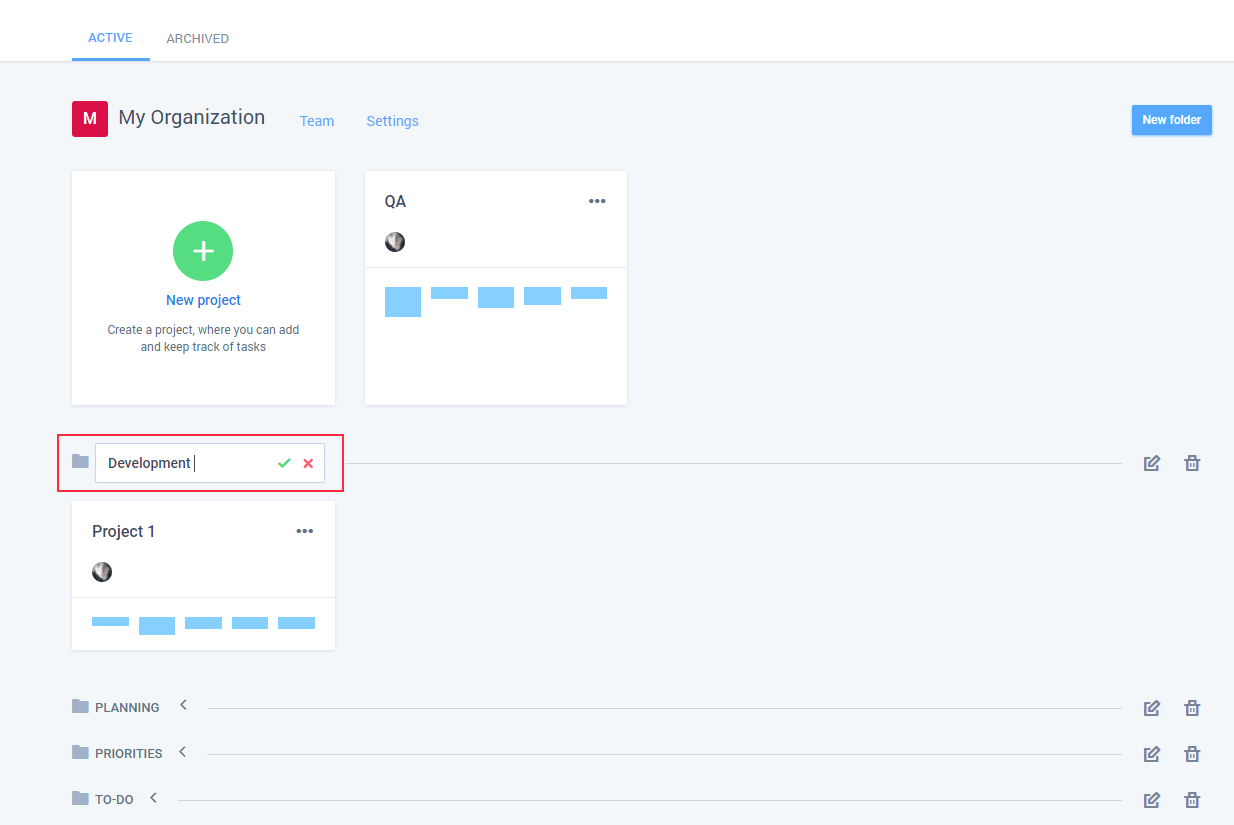
Task: Open the QA project card title
Action: click(395, 201)
